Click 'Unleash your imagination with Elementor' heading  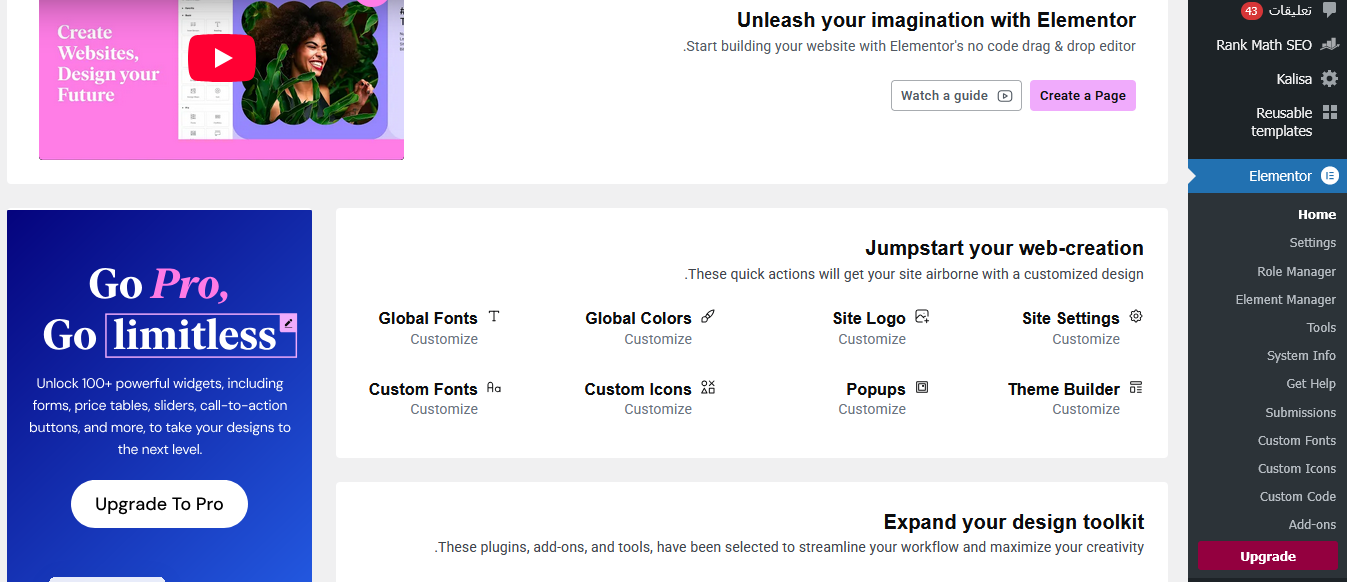[x=936, y=20]
